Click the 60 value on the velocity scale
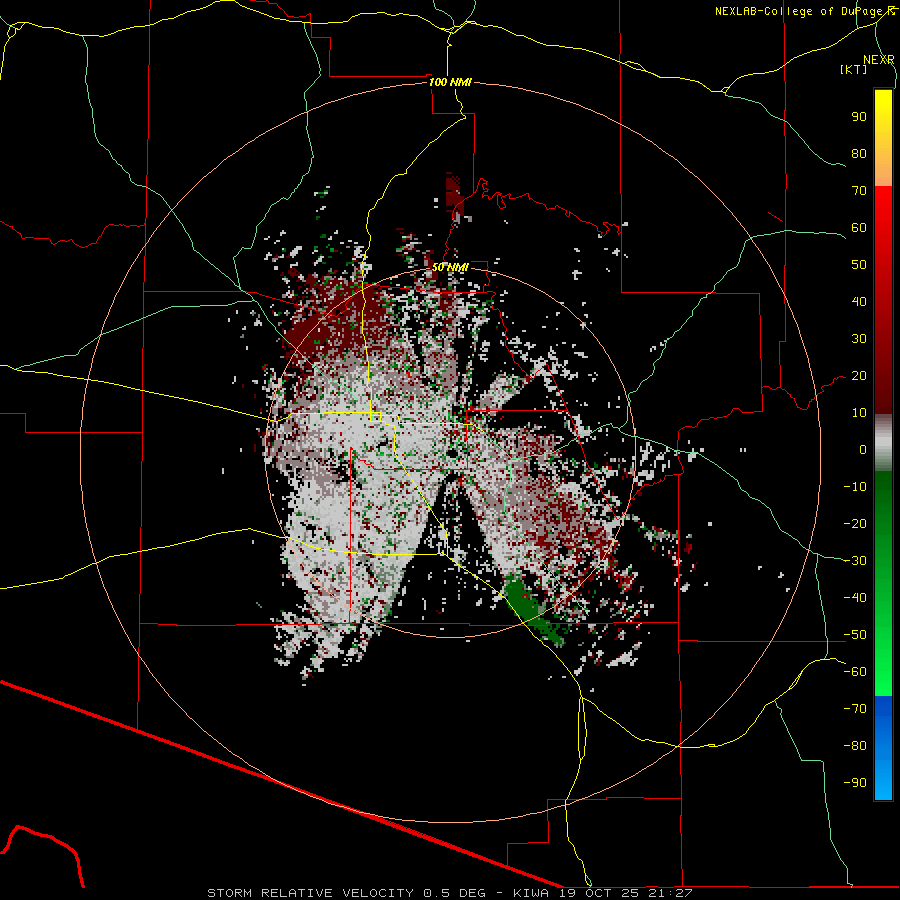The height and width of the screenshot is (900, 900). click(x=859, y=227)
